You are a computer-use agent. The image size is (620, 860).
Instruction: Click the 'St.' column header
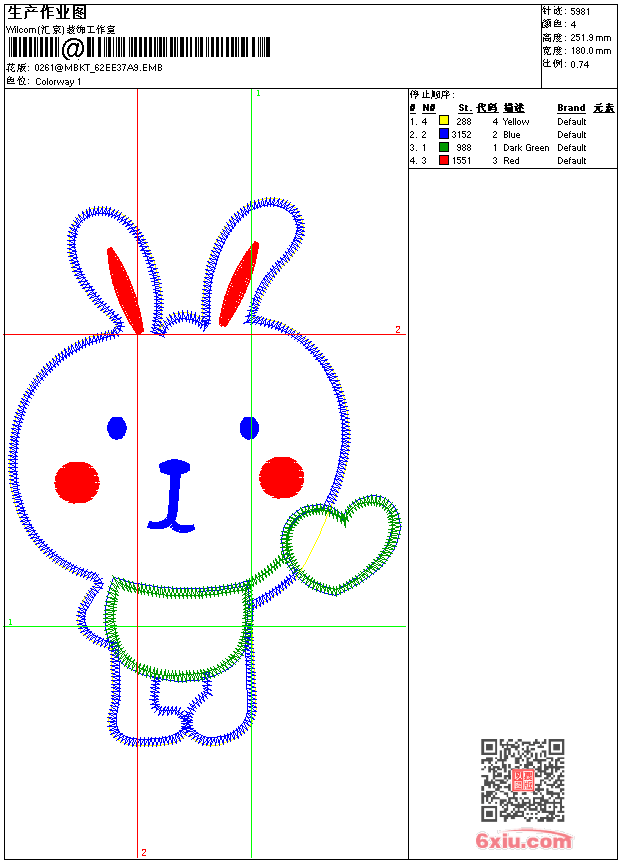tap(465, 108)
